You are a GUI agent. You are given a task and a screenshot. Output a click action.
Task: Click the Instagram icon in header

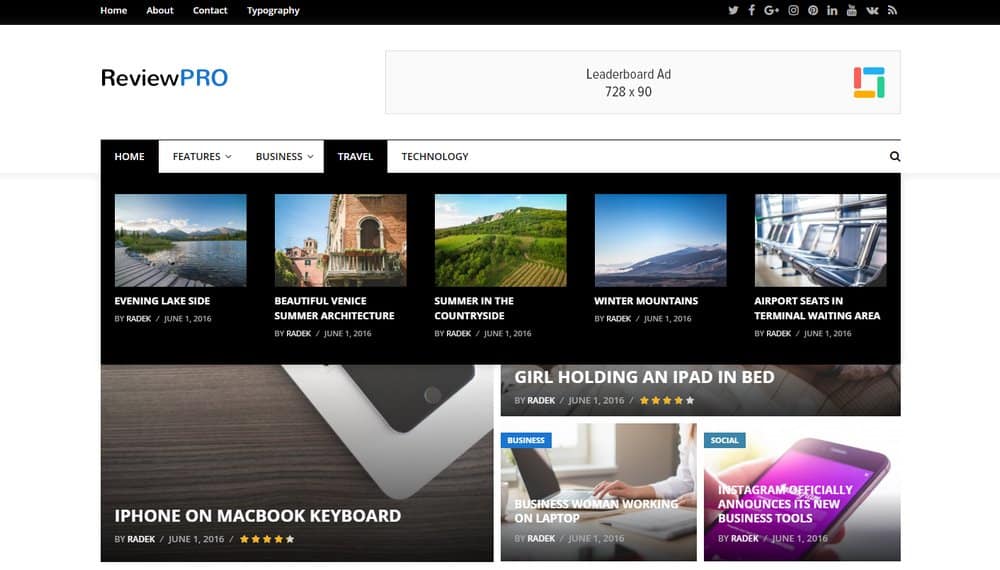tap(793, 10)
